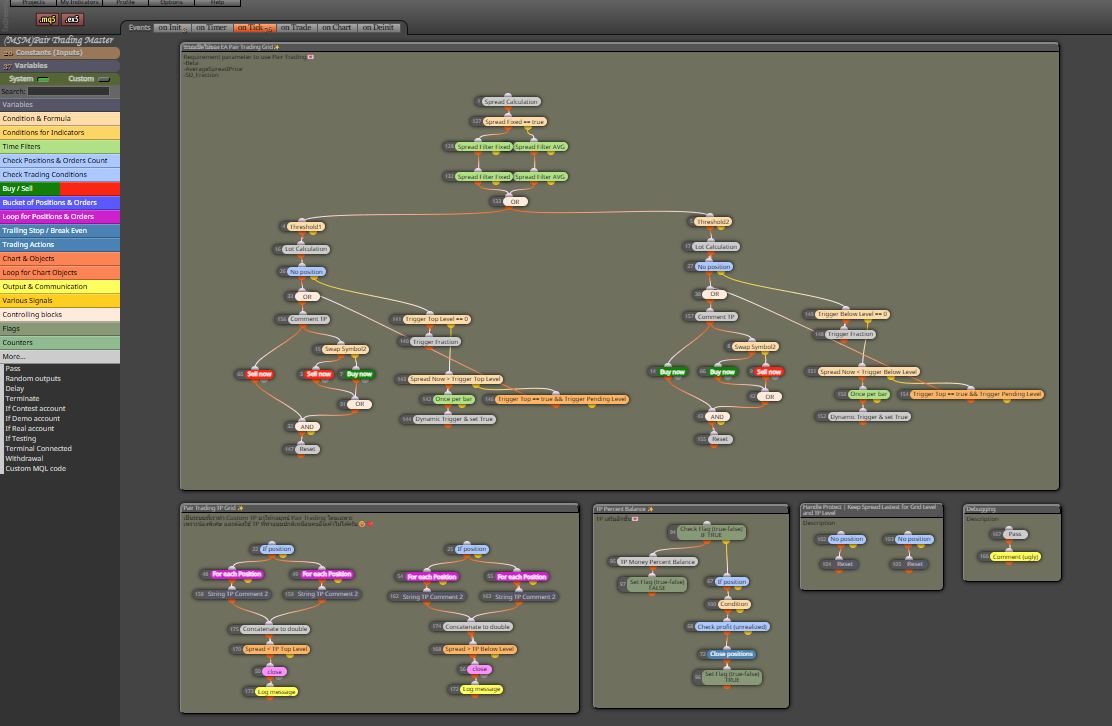Select the Threshold2 condition node
This screenshot has height=726, width=1112.
pos(713,222)
